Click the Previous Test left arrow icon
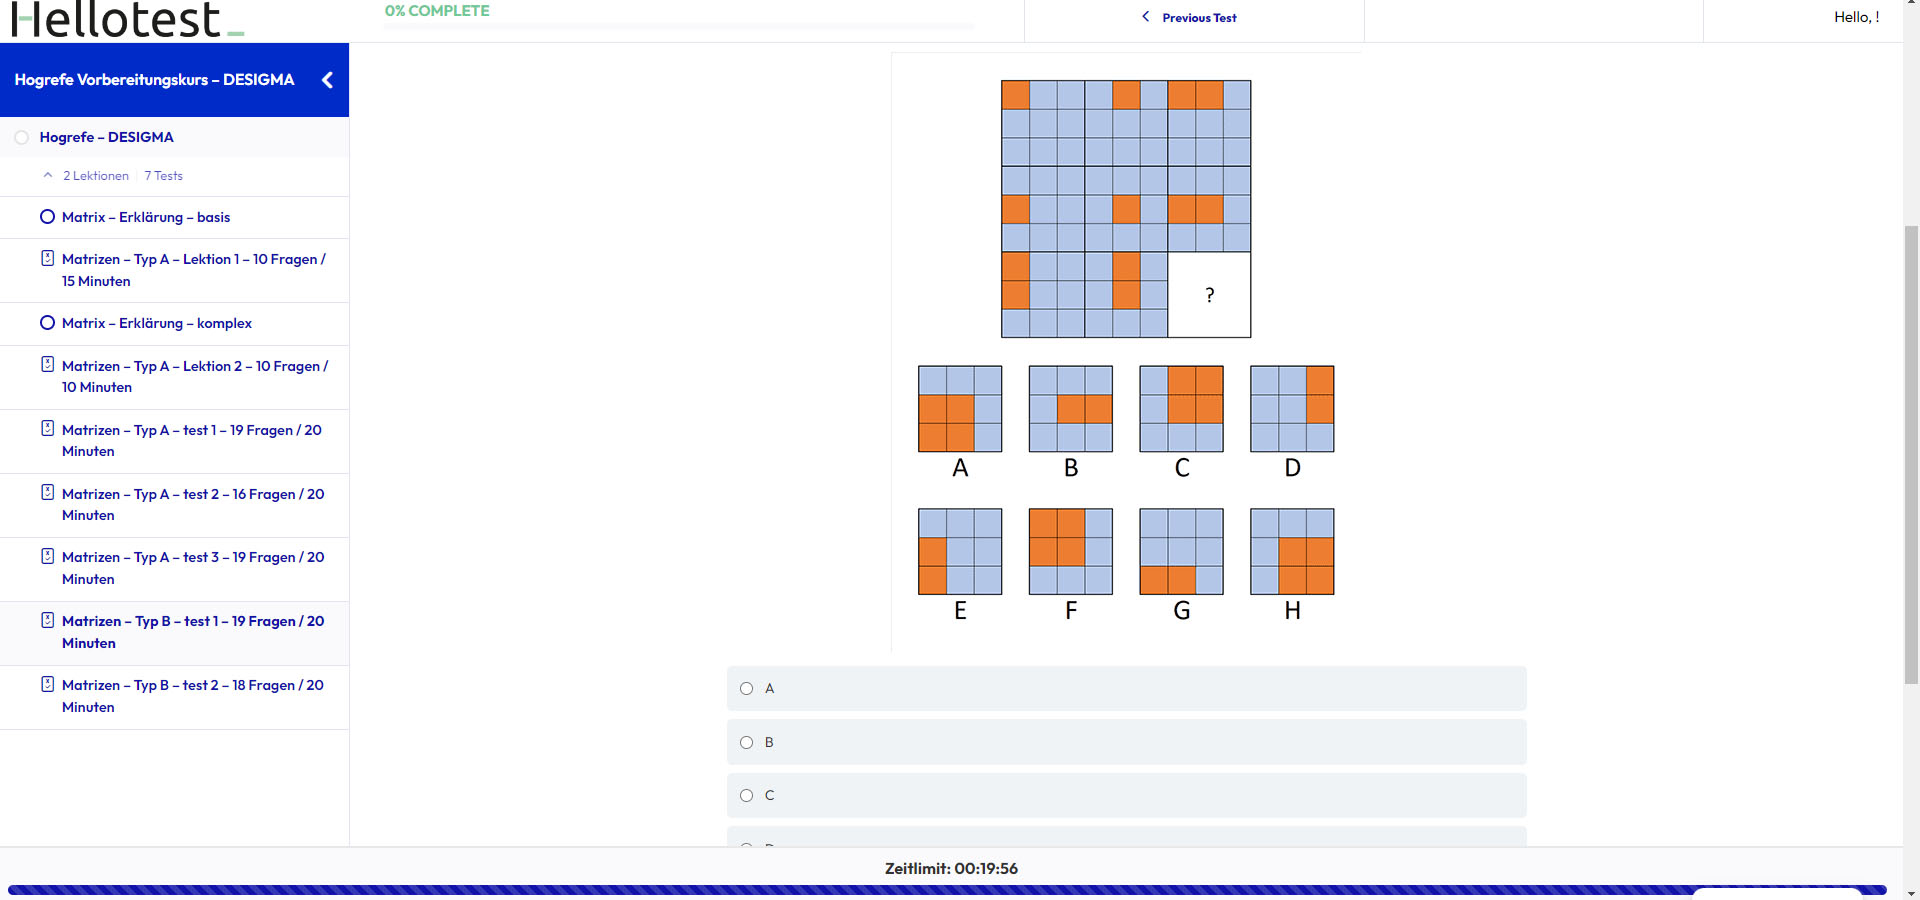This screenshot has height=900, width=1920. 1146,17
